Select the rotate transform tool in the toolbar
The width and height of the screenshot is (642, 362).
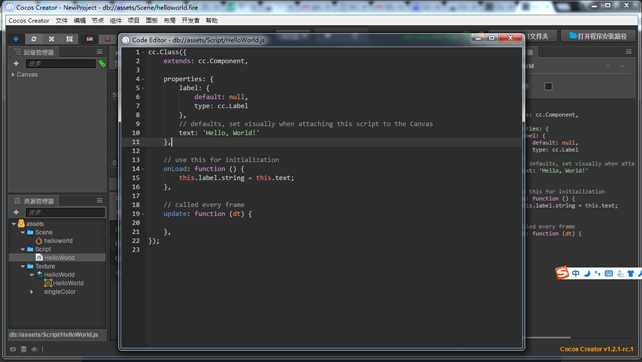tap(34, 39)
